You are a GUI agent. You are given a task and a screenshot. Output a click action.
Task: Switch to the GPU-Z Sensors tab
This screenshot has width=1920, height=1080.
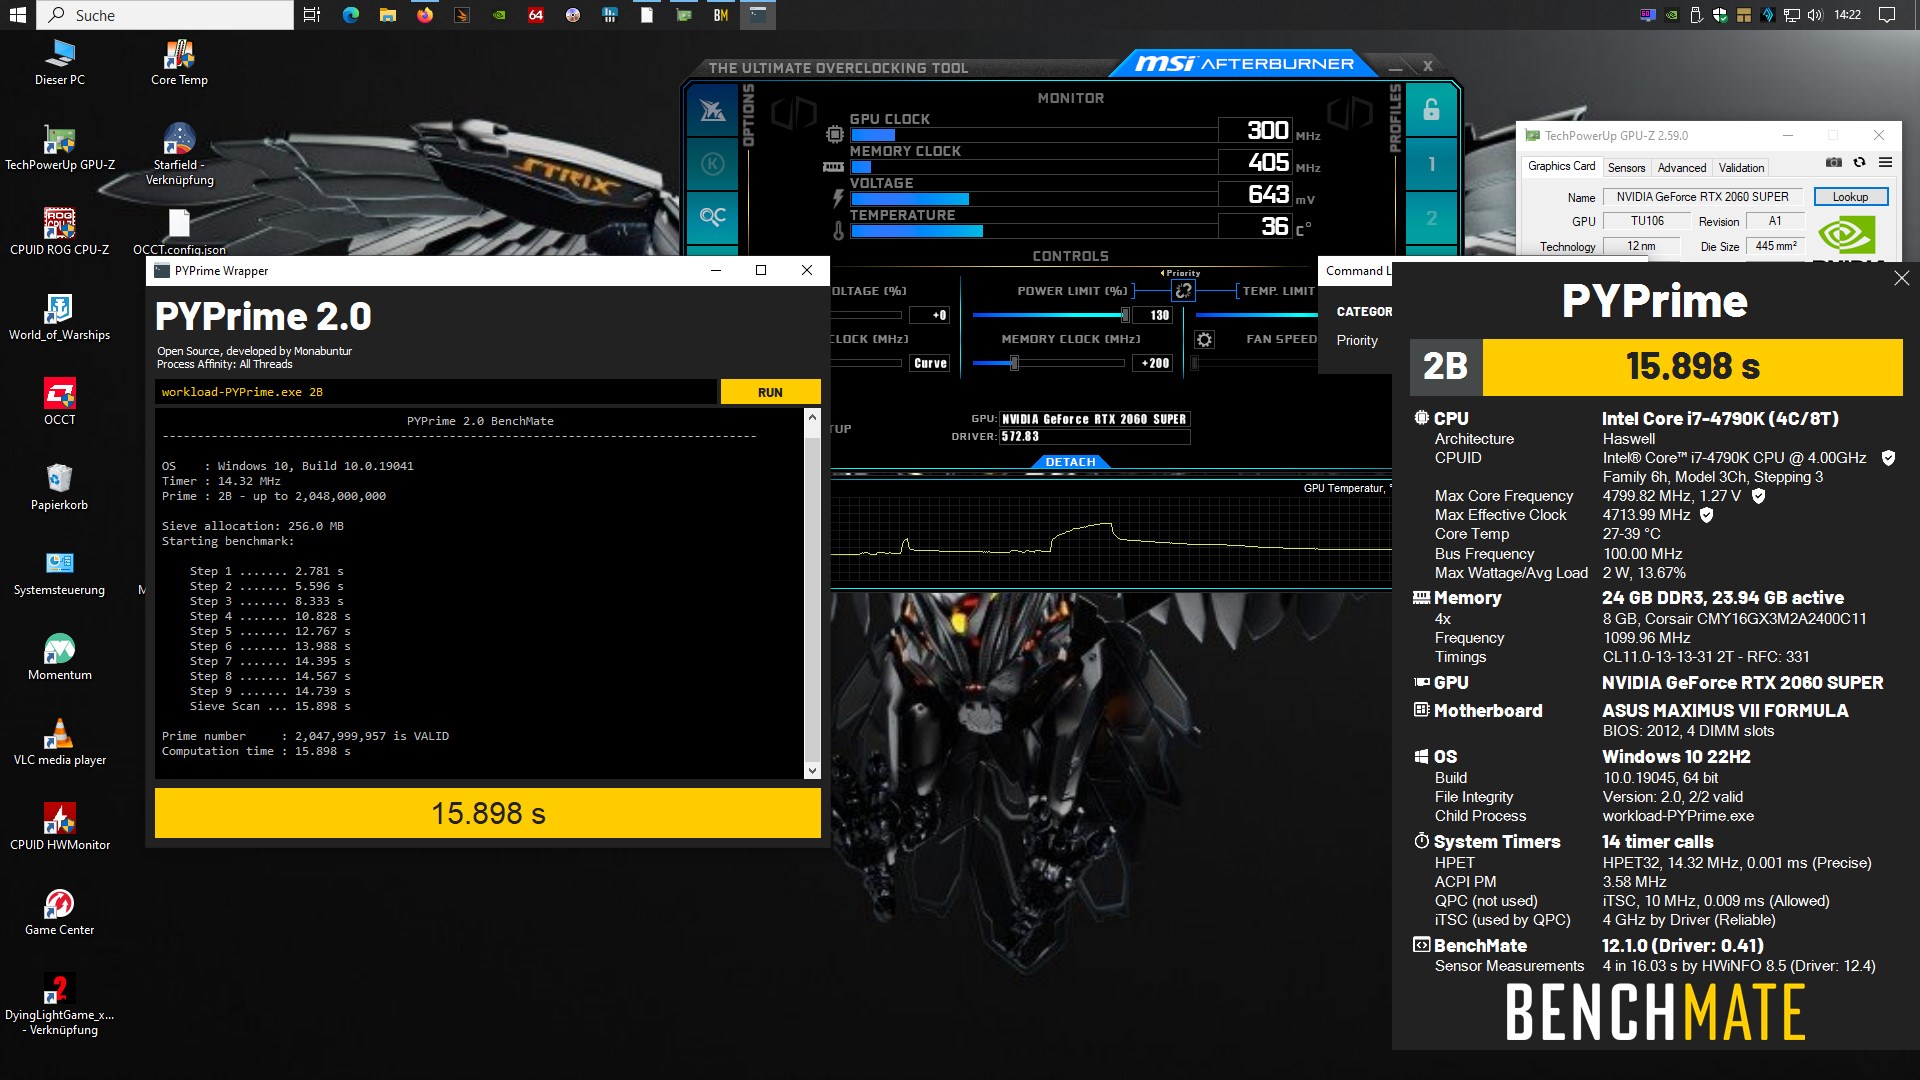tap(1626, 168)
